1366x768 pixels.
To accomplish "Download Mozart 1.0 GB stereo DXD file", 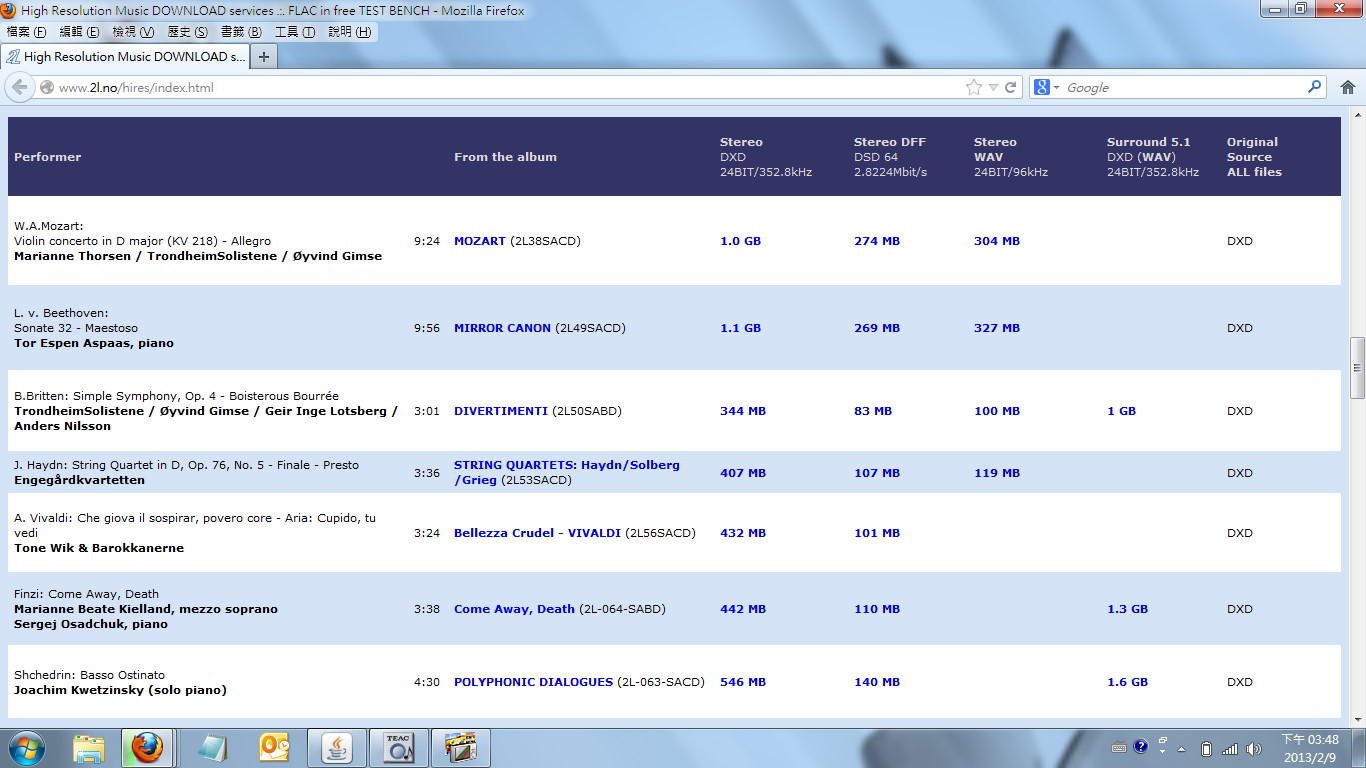I will click(740, 241).
